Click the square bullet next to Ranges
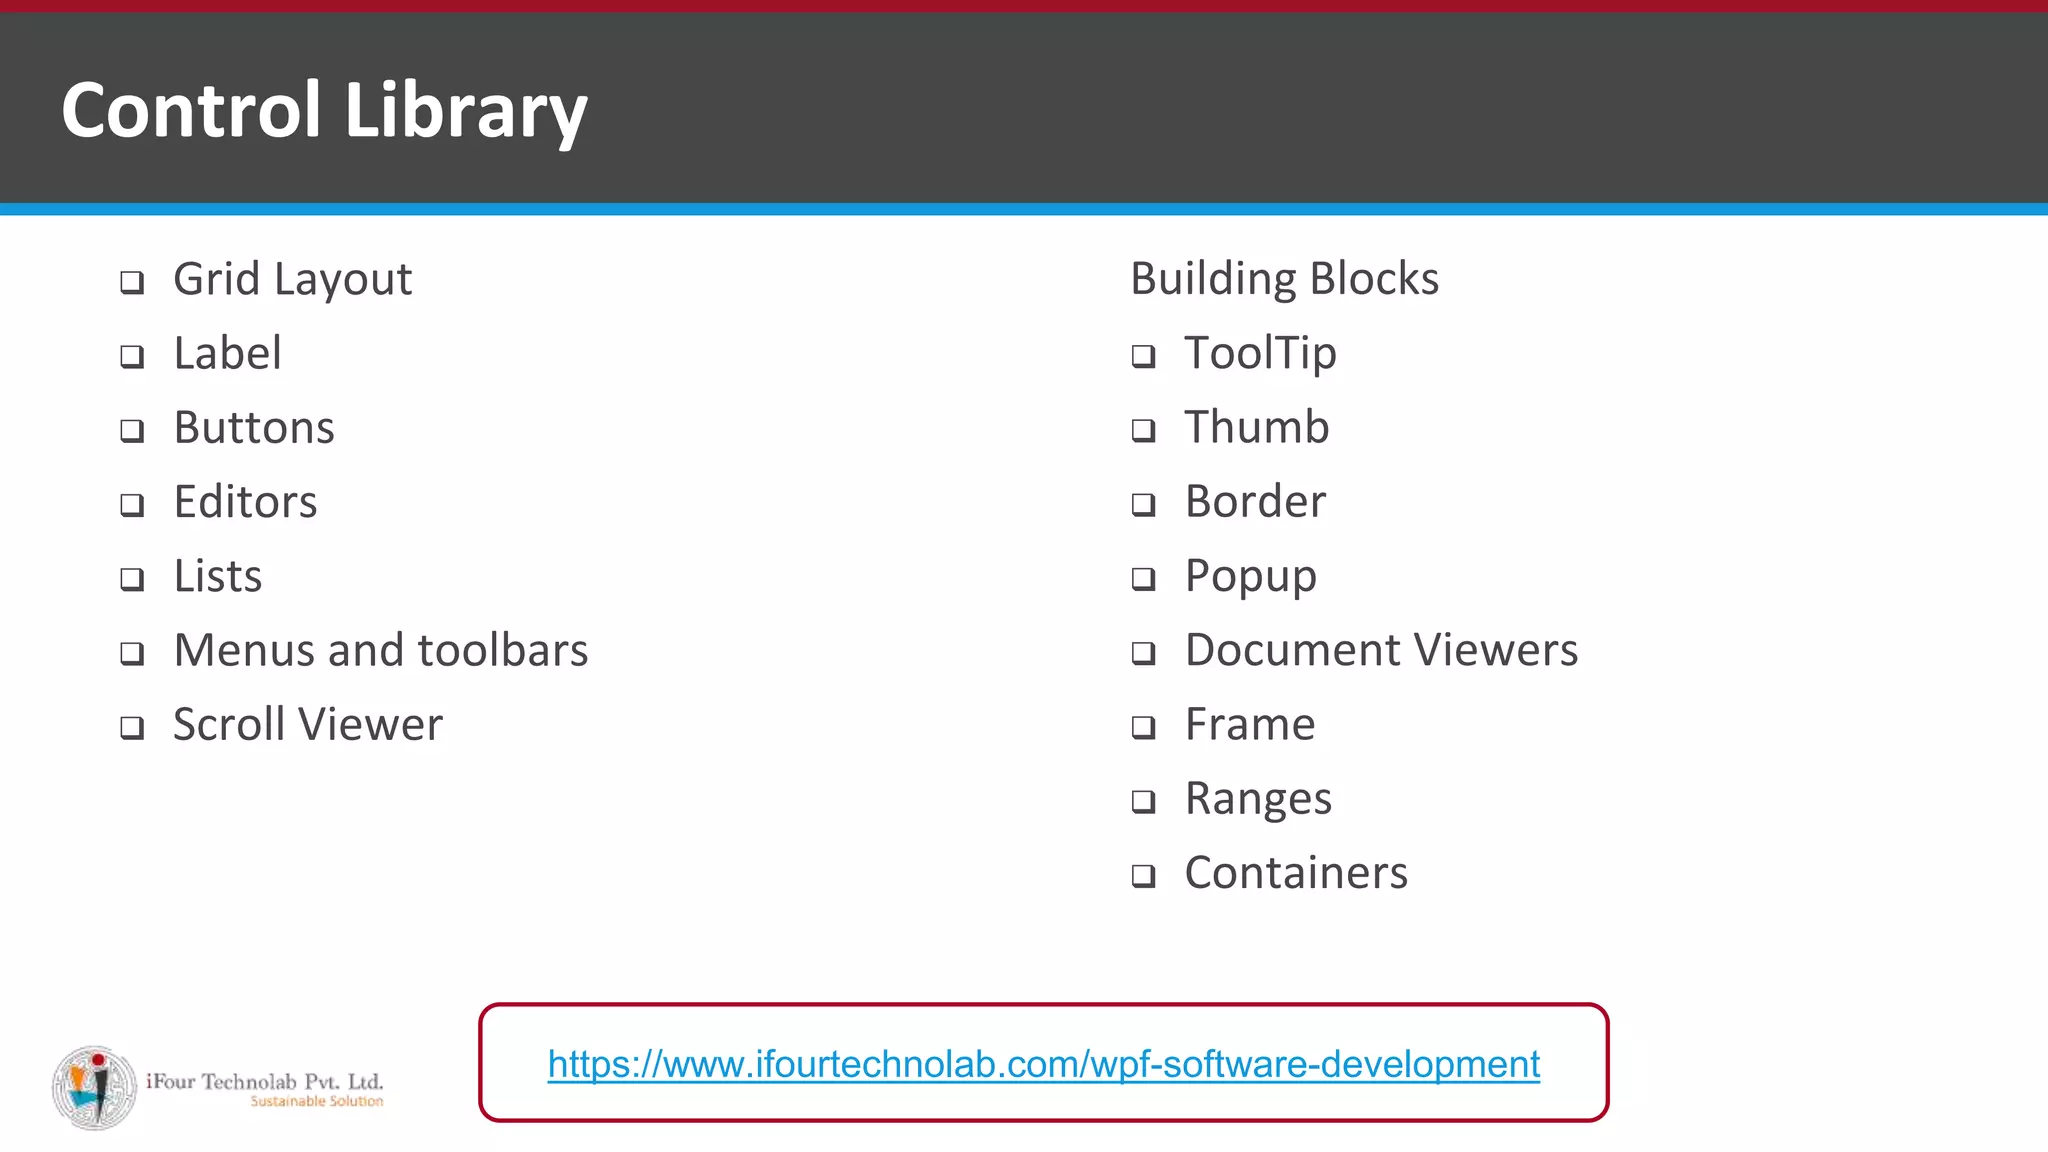 point(1143,802)
